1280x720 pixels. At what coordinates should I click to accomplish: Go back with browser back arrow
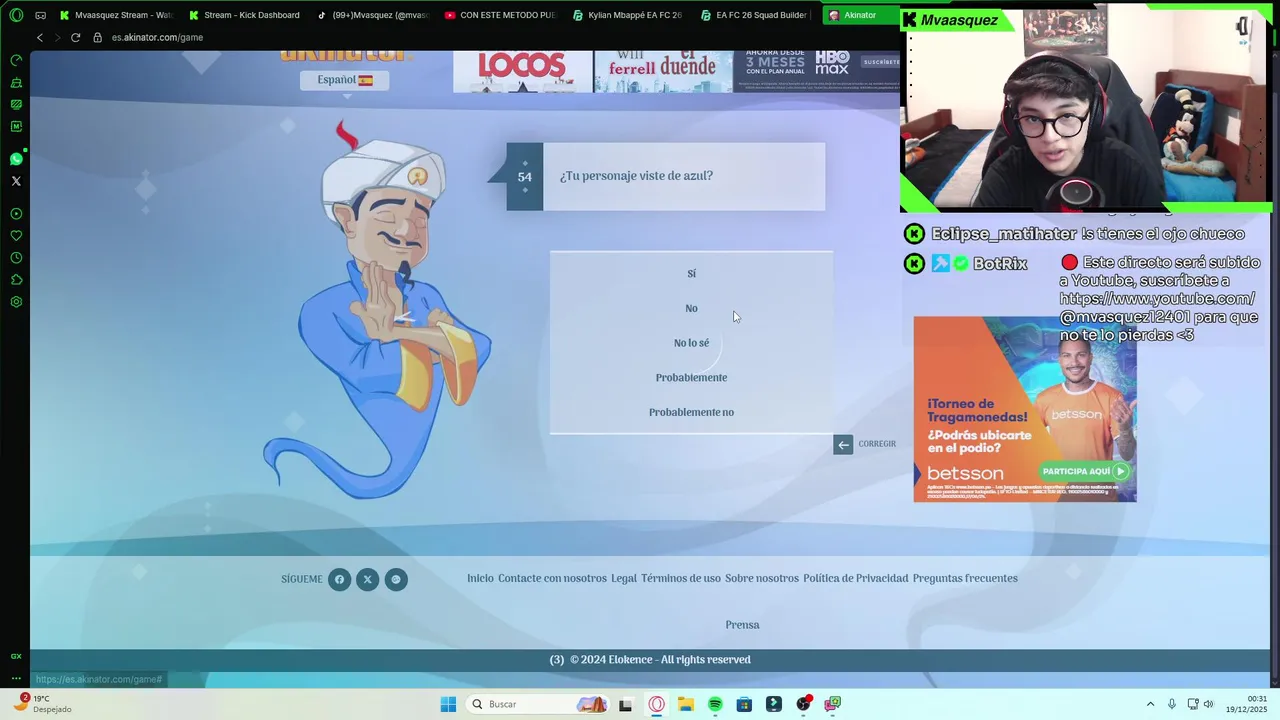click(40, 37)
